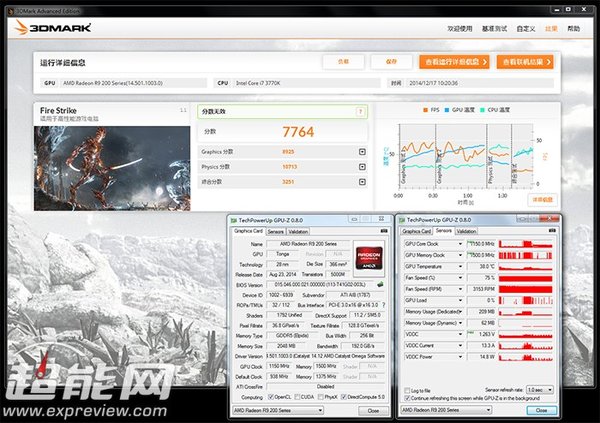The width and height of the screenshot is (600, 423).
Task: Open the Fan Speed (RPM) sensor dropdown
Action: point(460,289)
